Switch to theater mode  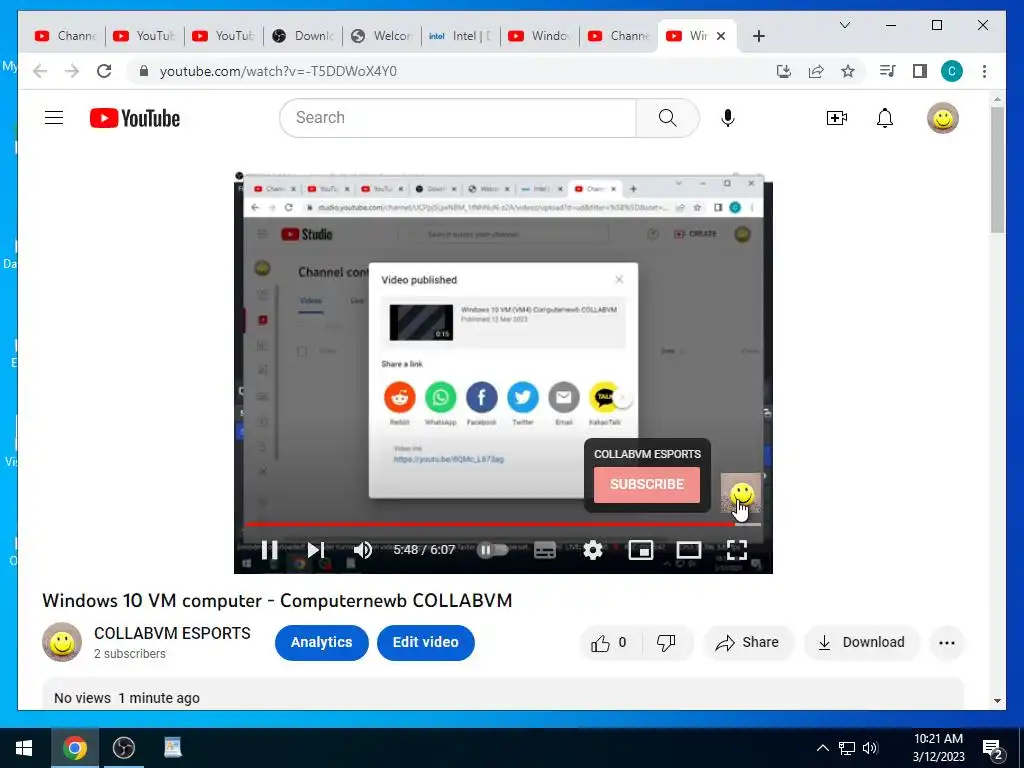point(688,550)
